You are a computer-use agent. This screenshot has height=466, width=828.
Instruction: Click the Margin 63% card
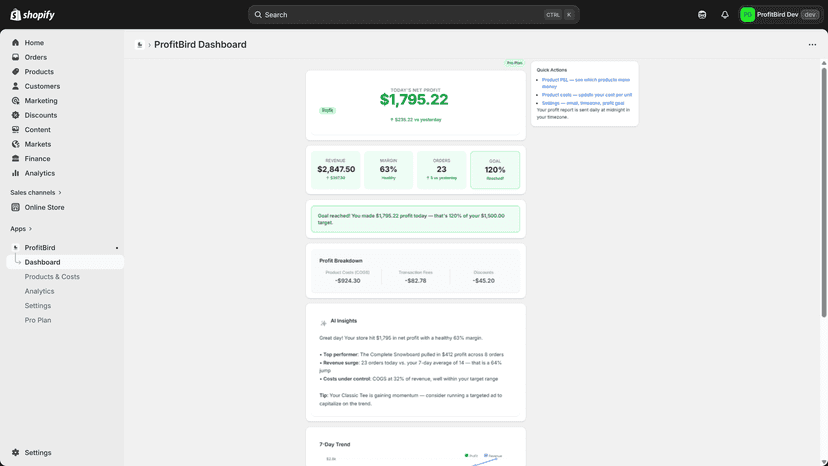(x=388, y=170)
